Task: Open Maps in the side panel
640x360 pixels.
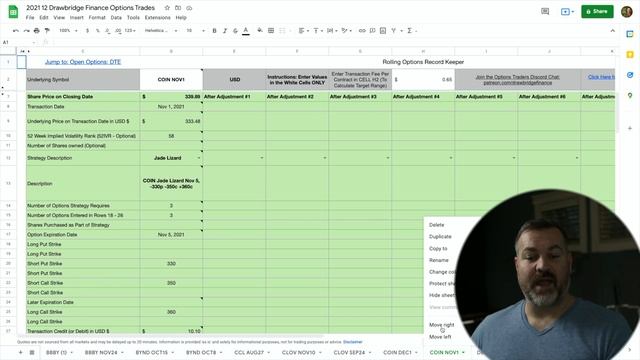Action: coord(630,96)
